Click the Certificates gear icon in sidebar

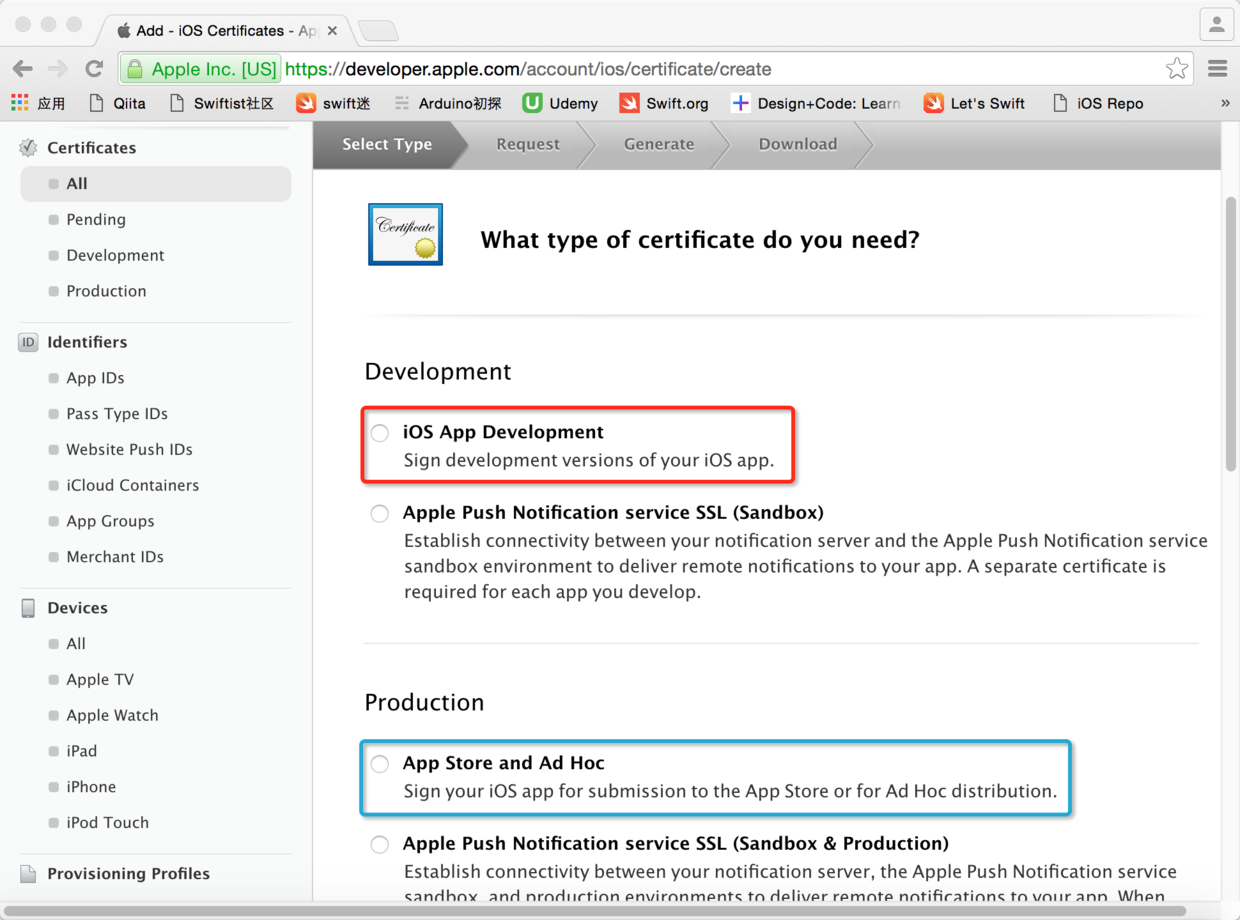click(x=28, y=148)
